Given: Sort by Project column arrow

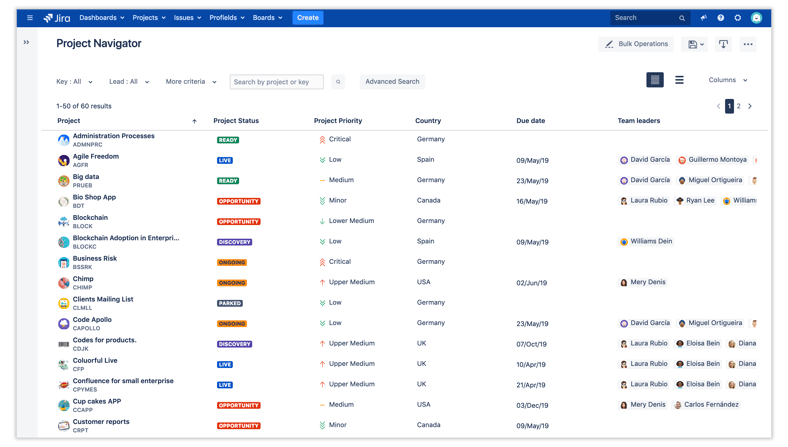Looking at the screenshot, I should (x=194, y=121).
